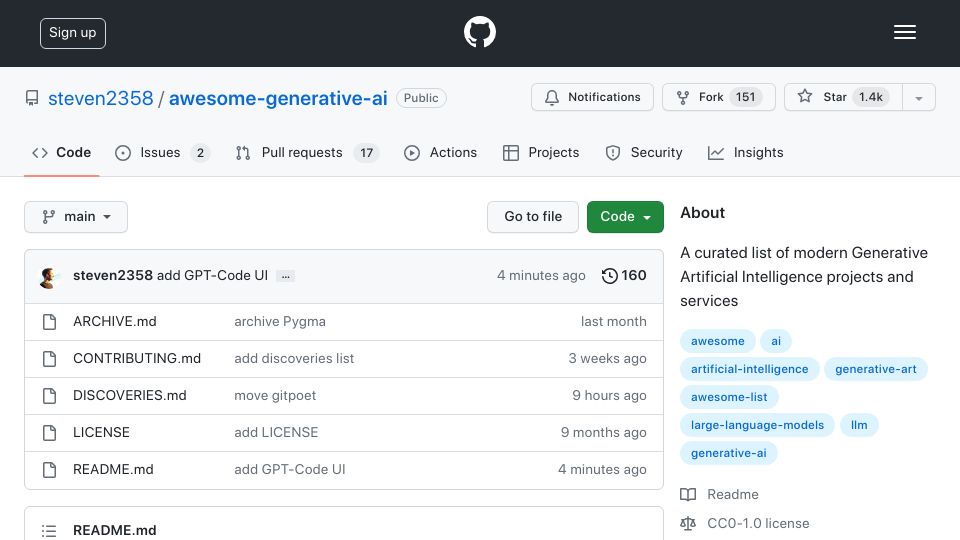Click the 'artificial-intelligence' topic tag
960x540 pixels.
pos(749,369)
